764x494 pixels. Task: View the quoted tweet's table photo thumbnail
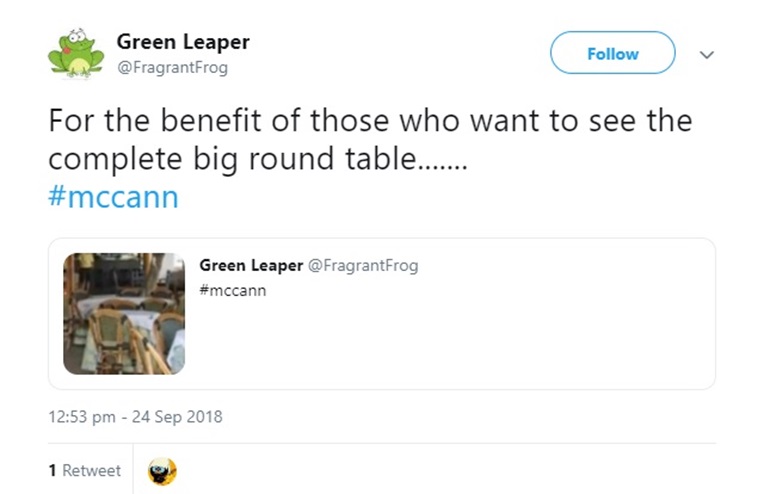coord(124,313)
